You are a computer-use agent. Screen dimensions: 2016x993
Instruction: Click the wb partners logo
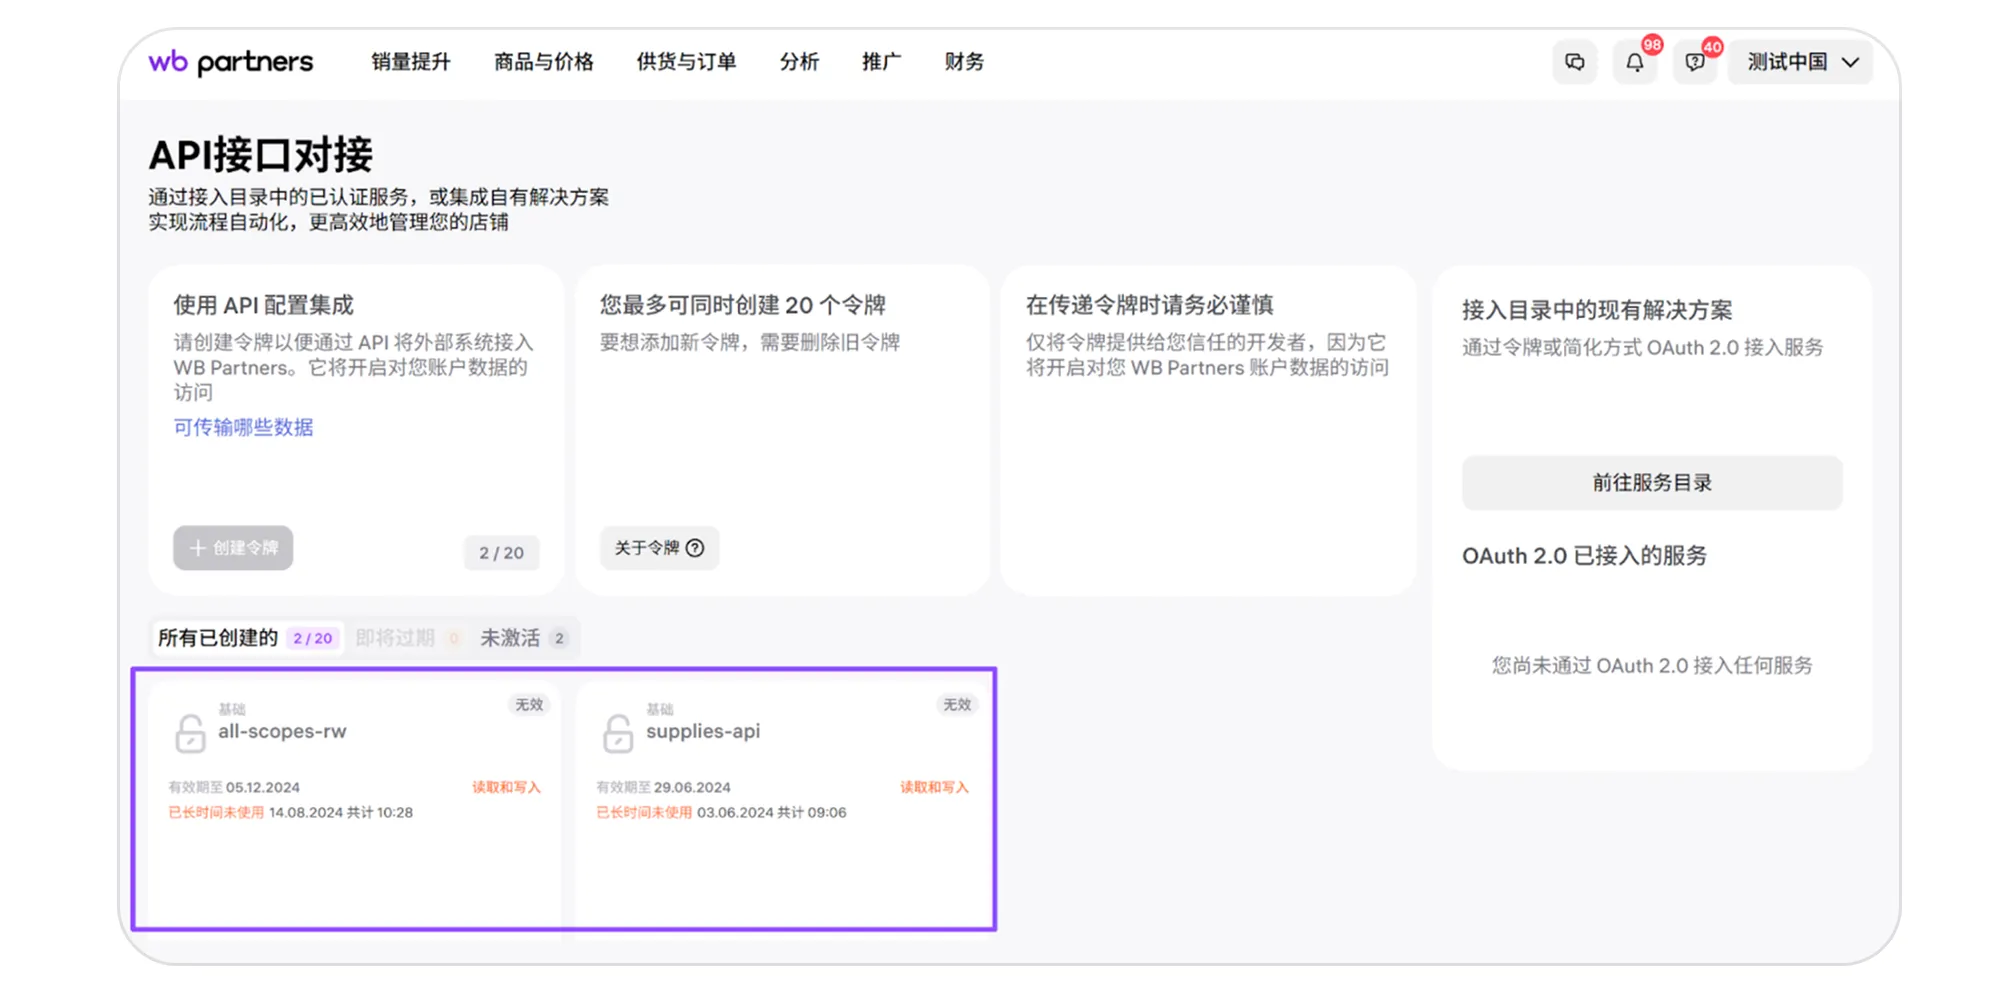click(x=231, y=61)
